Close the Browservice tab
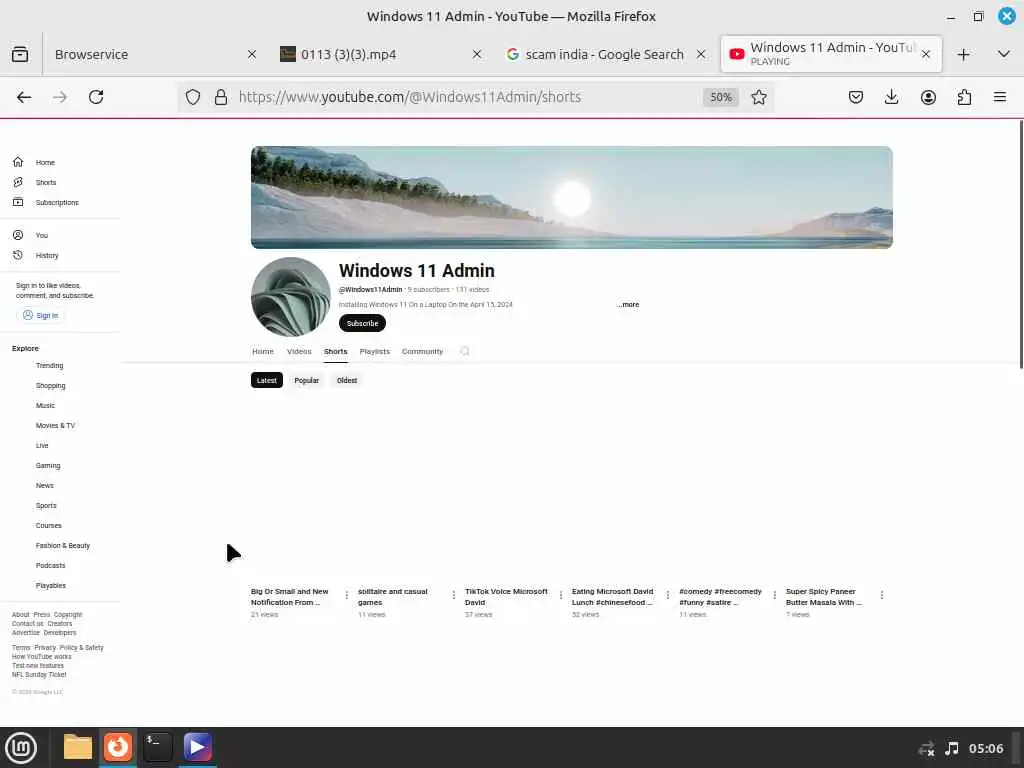Image resolution: width=1024 pixels, height=768 pixels. tap(252, 54)
